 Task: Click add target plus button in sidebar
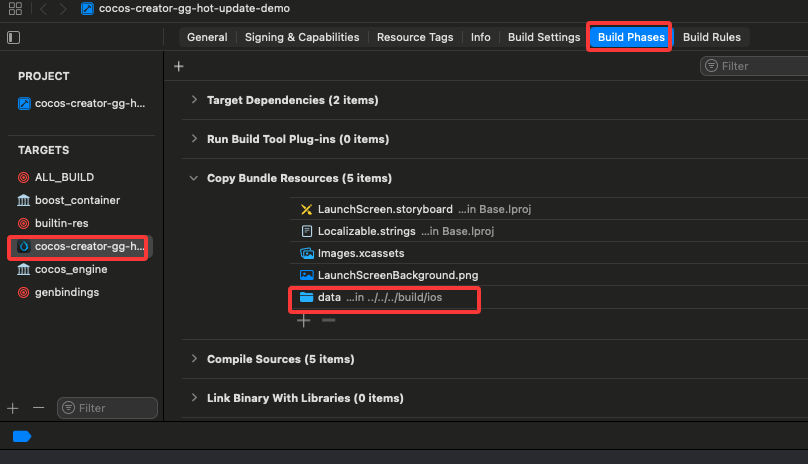pyautogui.click(x=13, y=408)
